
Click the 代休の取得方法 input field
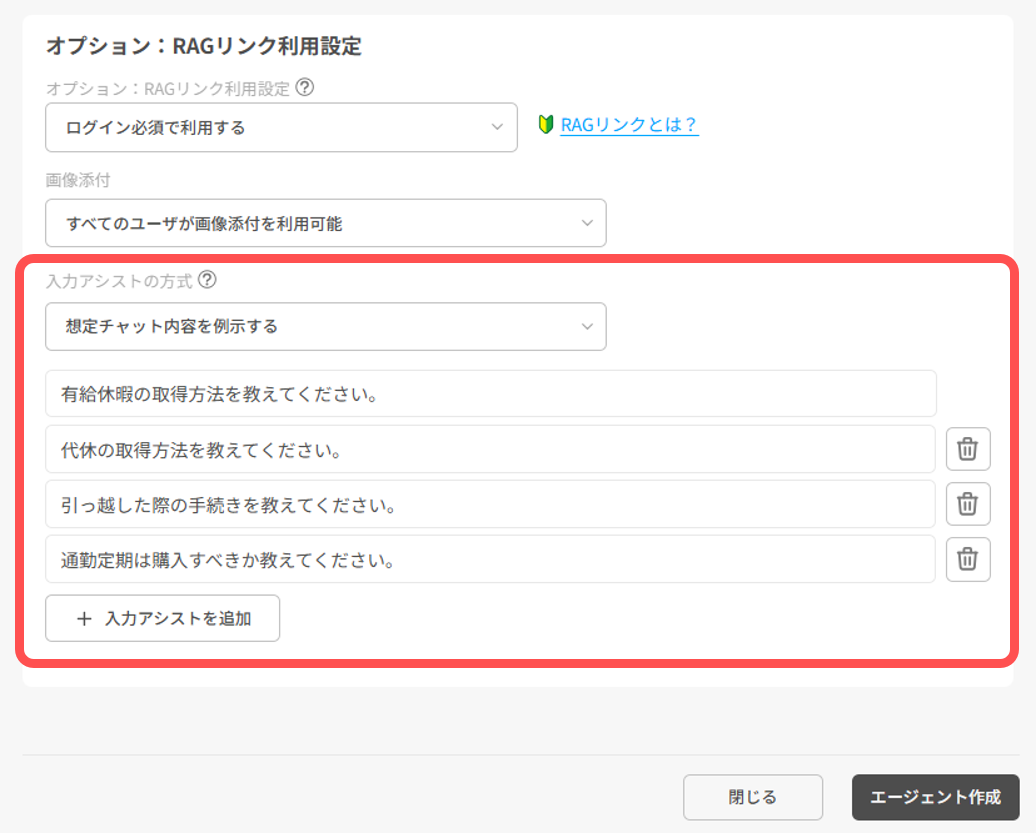[490, 449]
